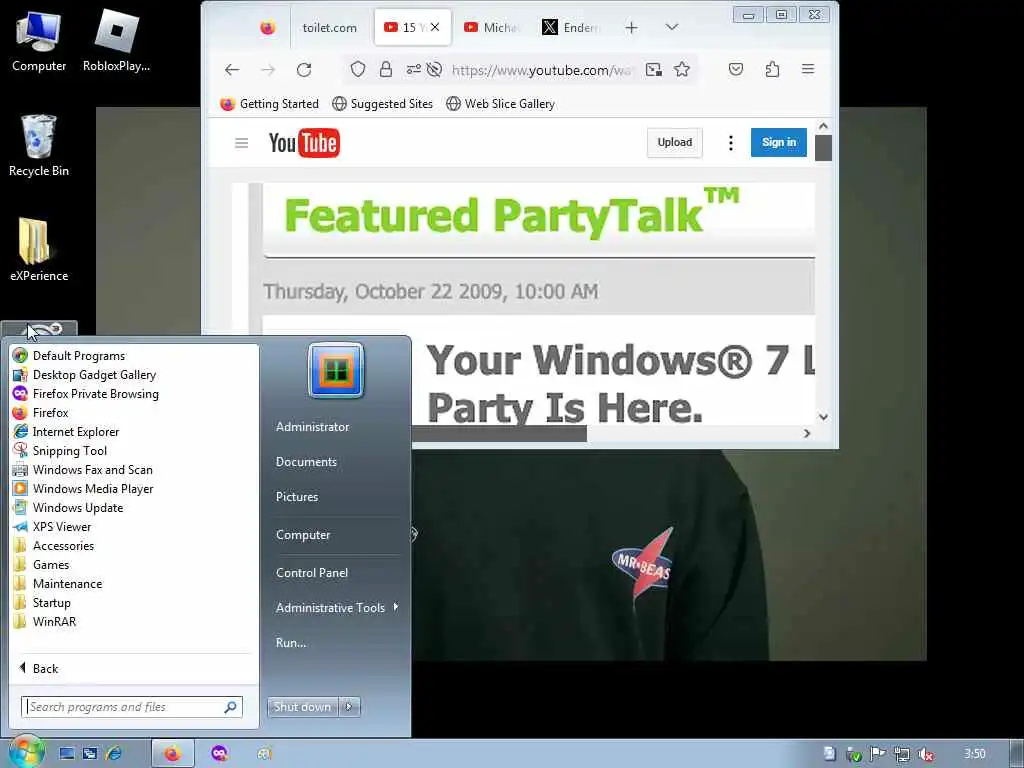Open YouTube guide hamburger menu
Image resolution: width=1024 pixels, height=768 pixels.
[x=242, y=143]
